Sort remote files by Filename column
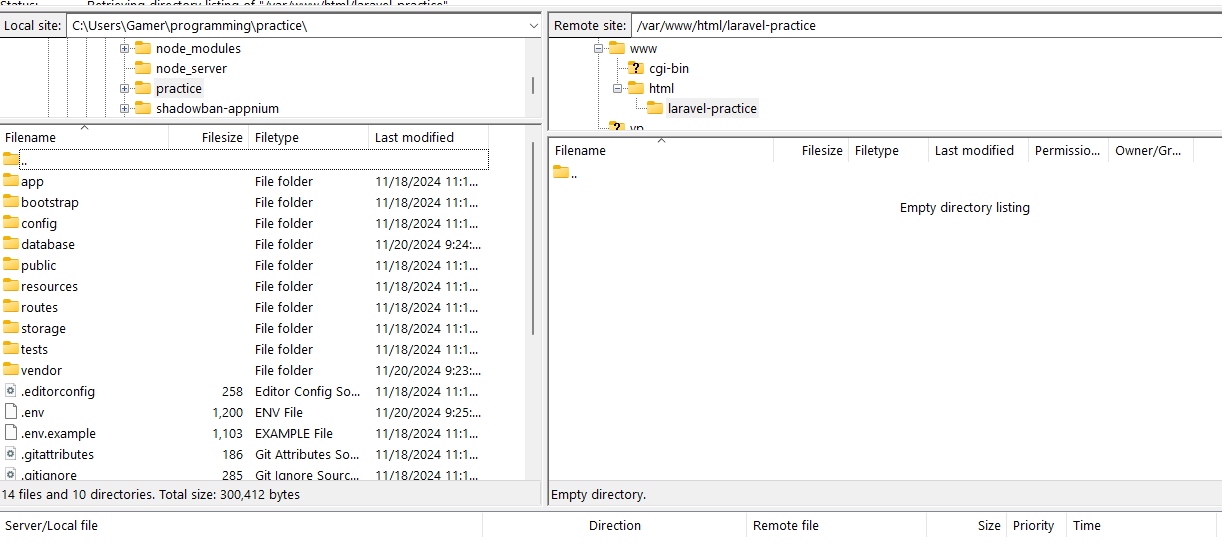This screenshot has height=545, width=1222. pyautogui.click(x=661, y=150)
